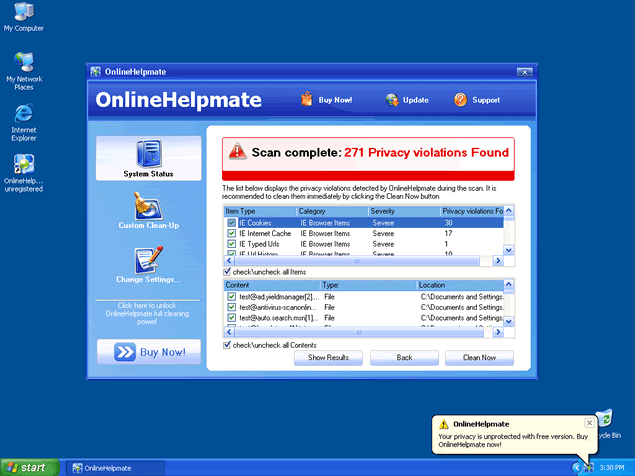
Task: Toggle check\uncheck all Contents checkbox
Action: point(227,345)
